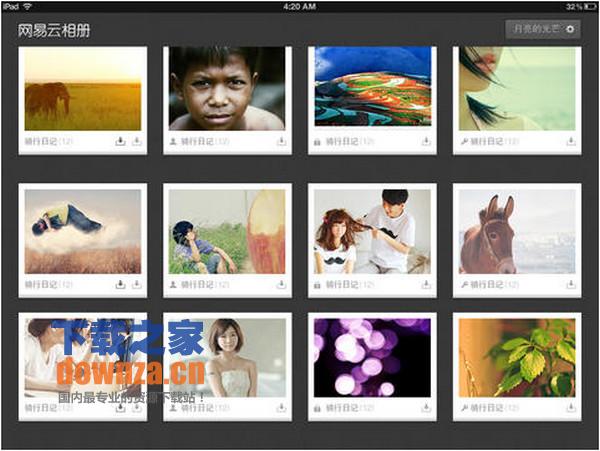Download the couple hair-cutting album
This screenshot has width=600, height=451.
pos(426,285)
